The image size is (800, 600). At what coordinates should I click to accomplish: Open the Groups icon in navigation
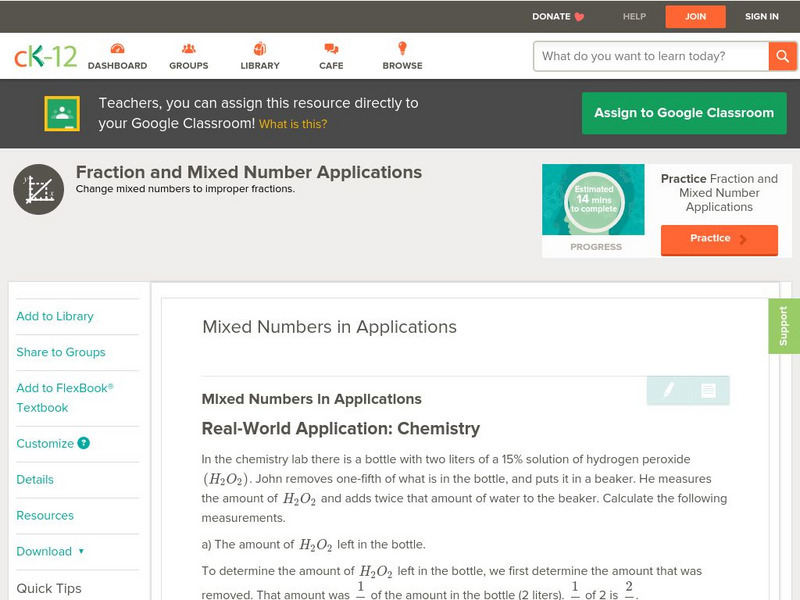[x=188, y=49]
